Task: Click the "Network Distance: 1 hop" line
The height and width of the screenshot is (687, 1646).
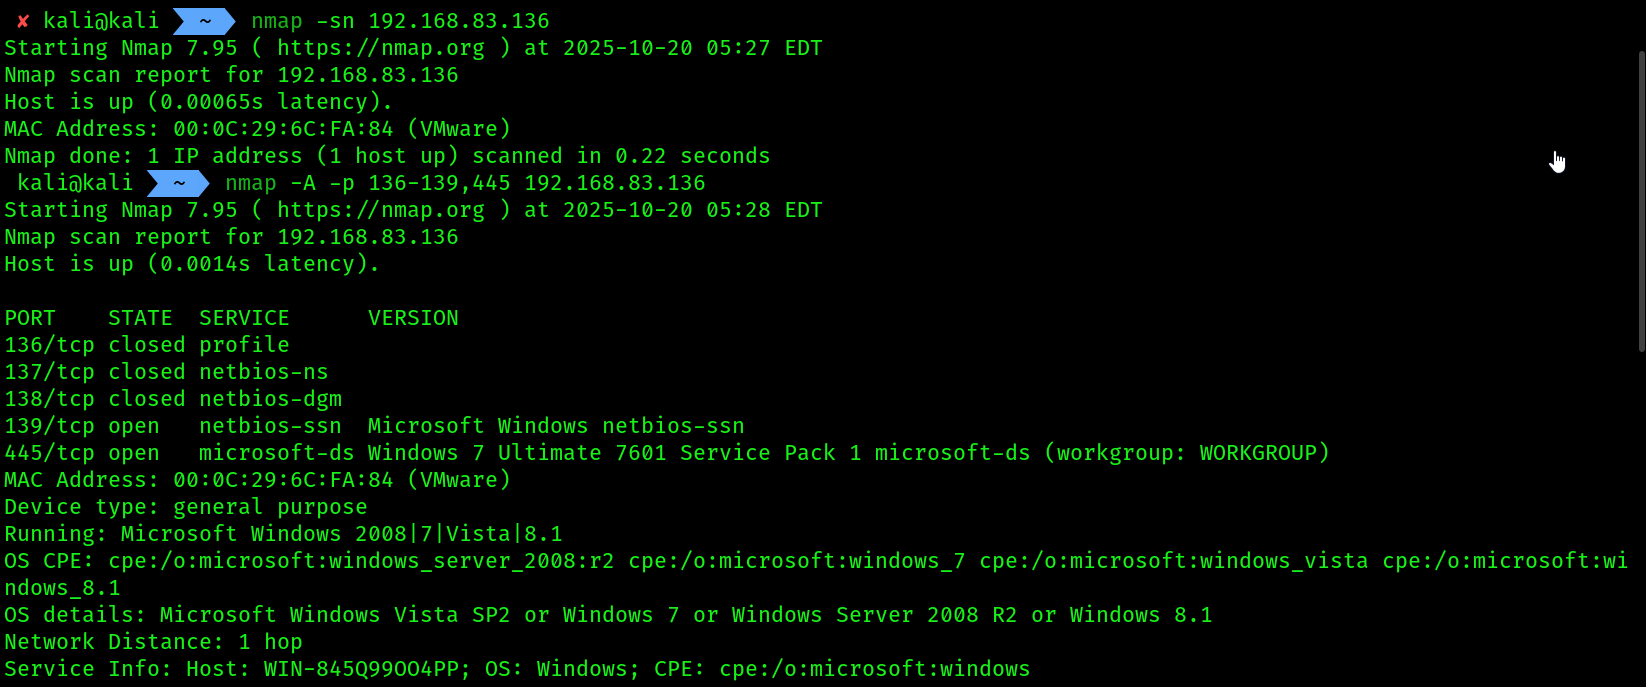Action: [153, 642]
